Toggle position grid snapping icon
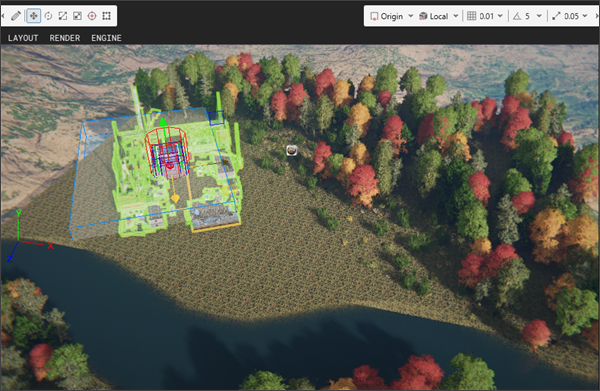The width and height of the screenshot is (600, 391). (472, 16)
